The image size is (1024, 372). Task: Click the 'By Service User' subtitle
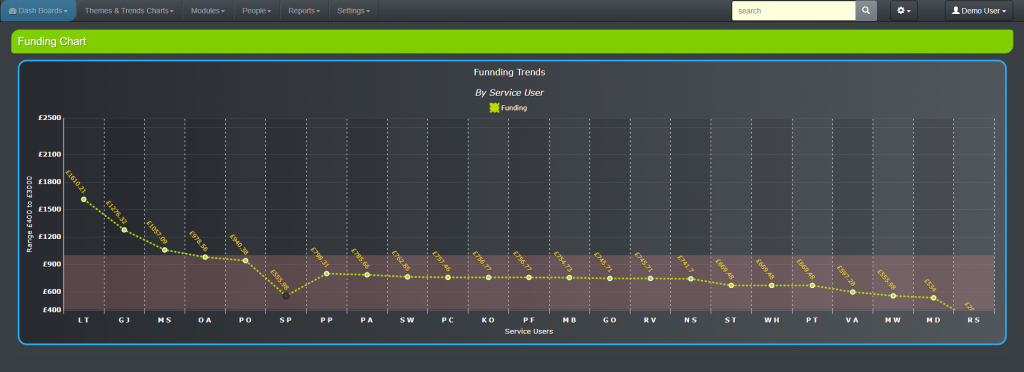click(509, 93)
